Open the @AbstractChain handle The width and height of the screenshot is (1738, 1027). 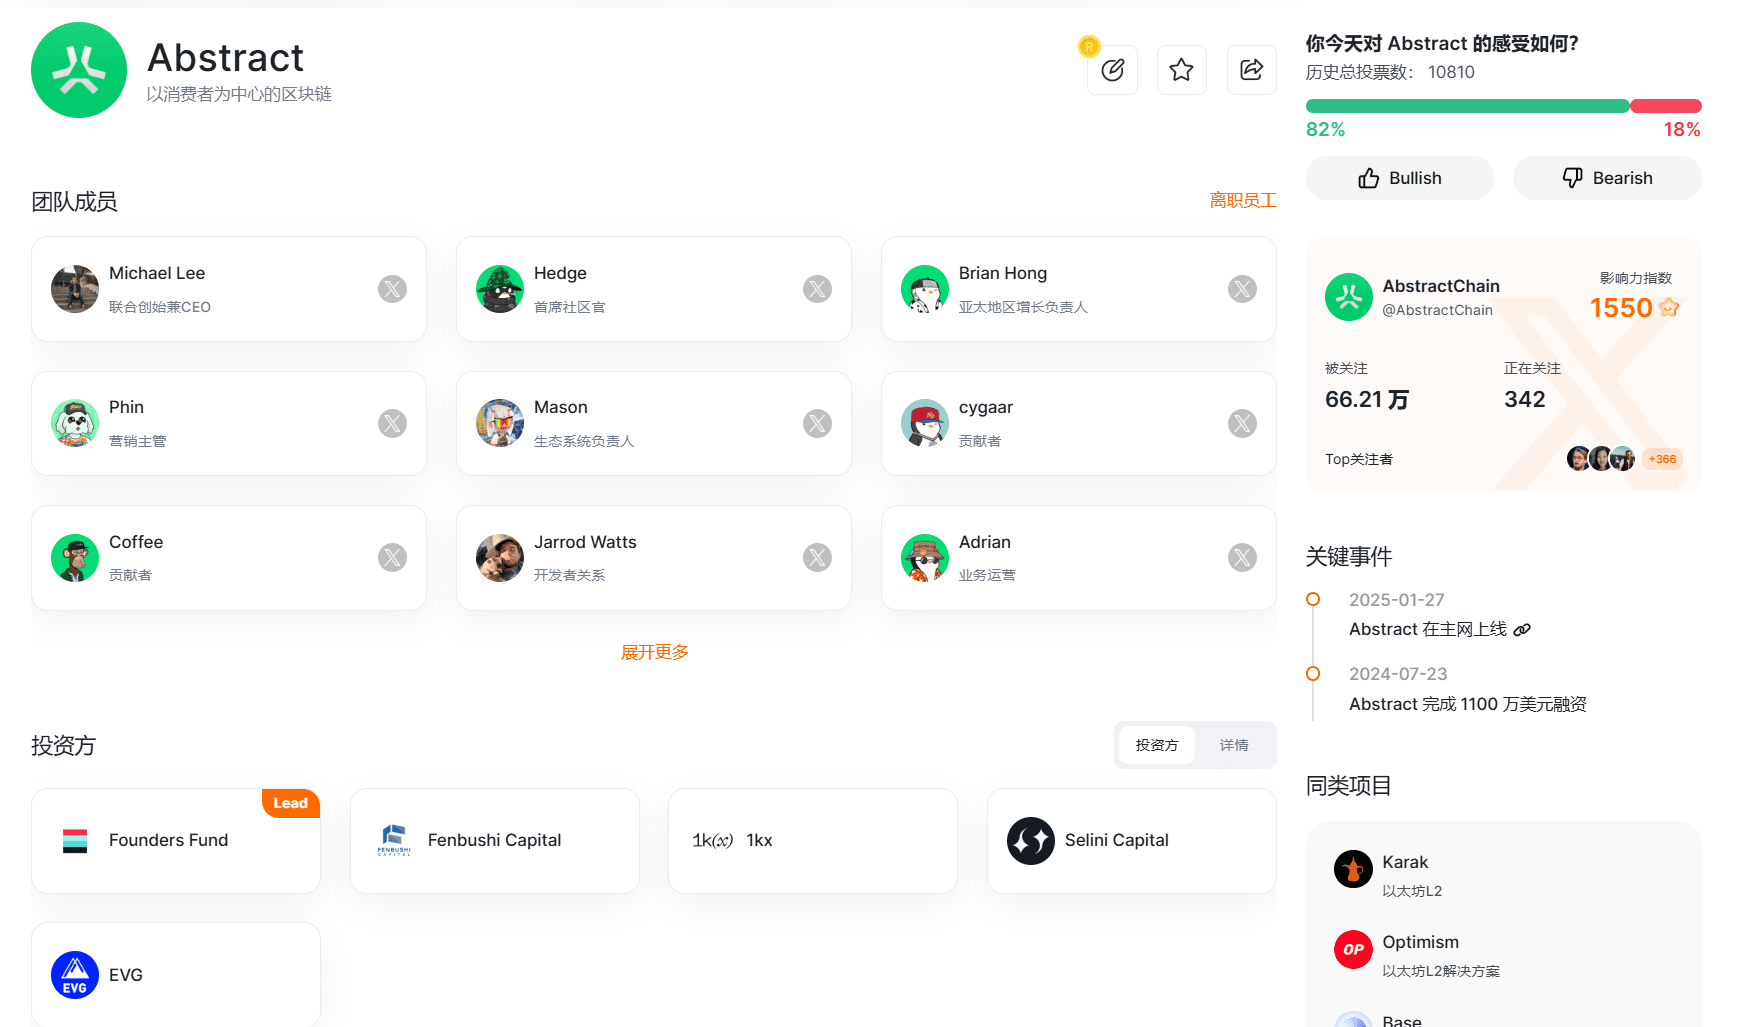(1437, 310)
